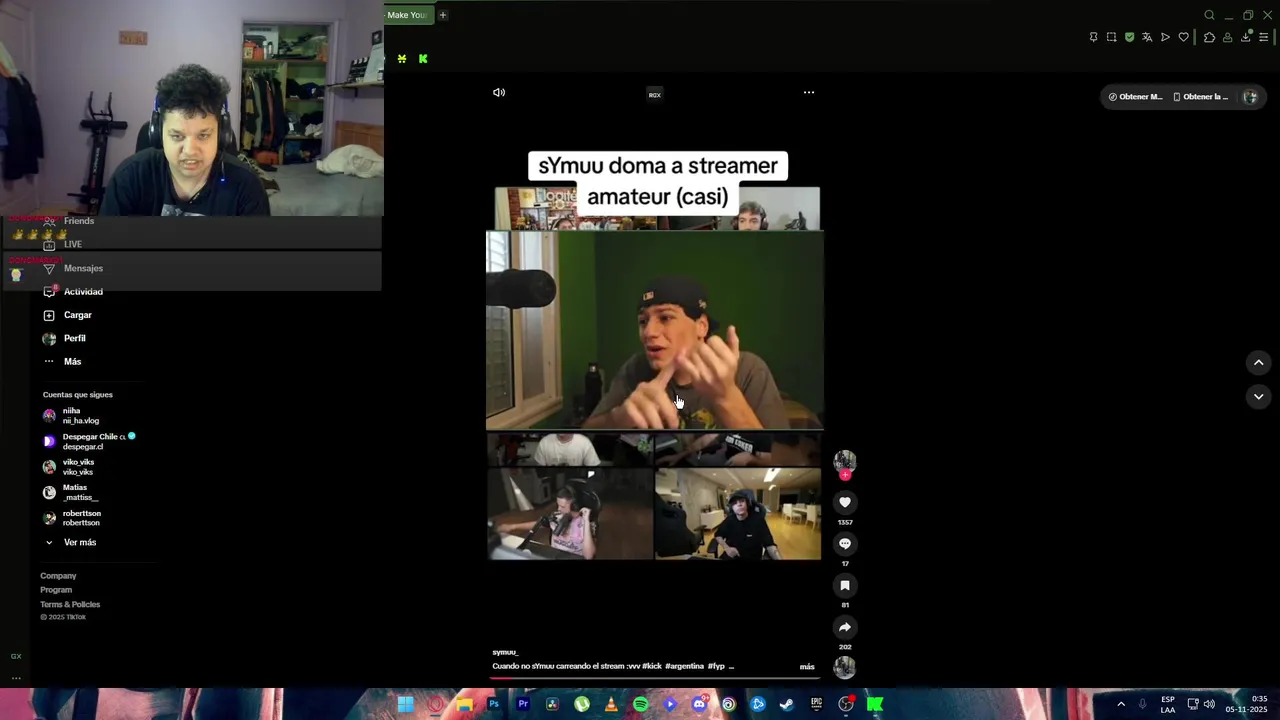Open the translate page icon
The height and width of the screenshot is (720, 1280).
coord(1147,37)
